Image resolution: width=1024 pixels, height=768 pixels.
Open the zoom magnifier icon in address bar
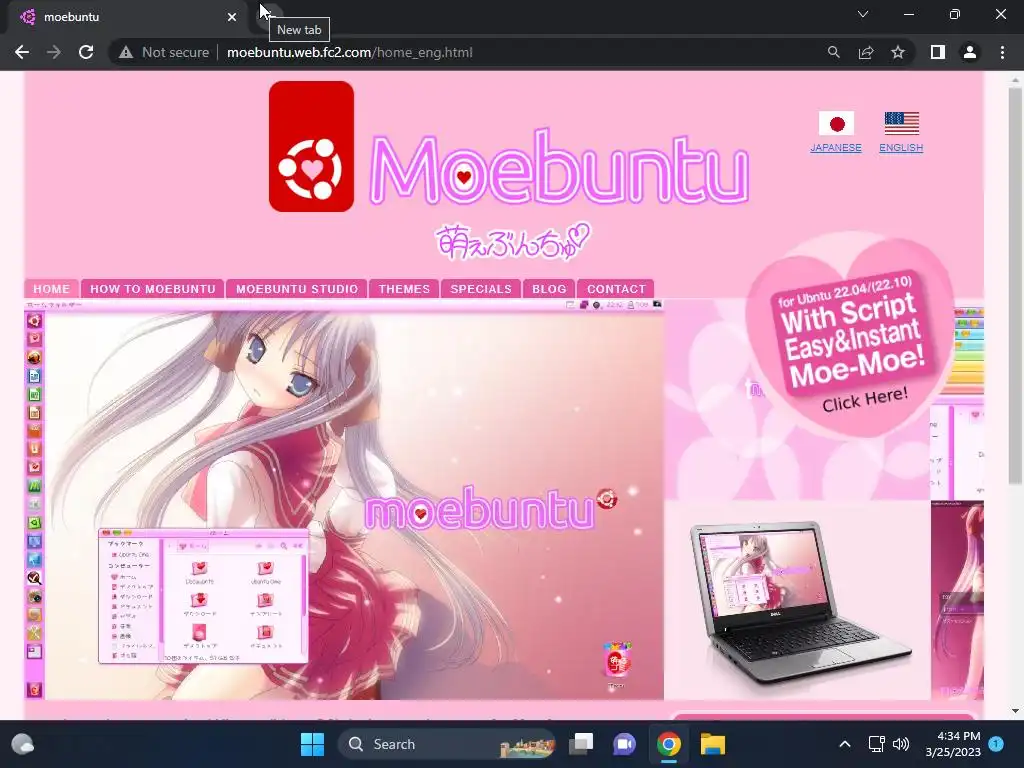pyautogui.click(x=833, y=52)
